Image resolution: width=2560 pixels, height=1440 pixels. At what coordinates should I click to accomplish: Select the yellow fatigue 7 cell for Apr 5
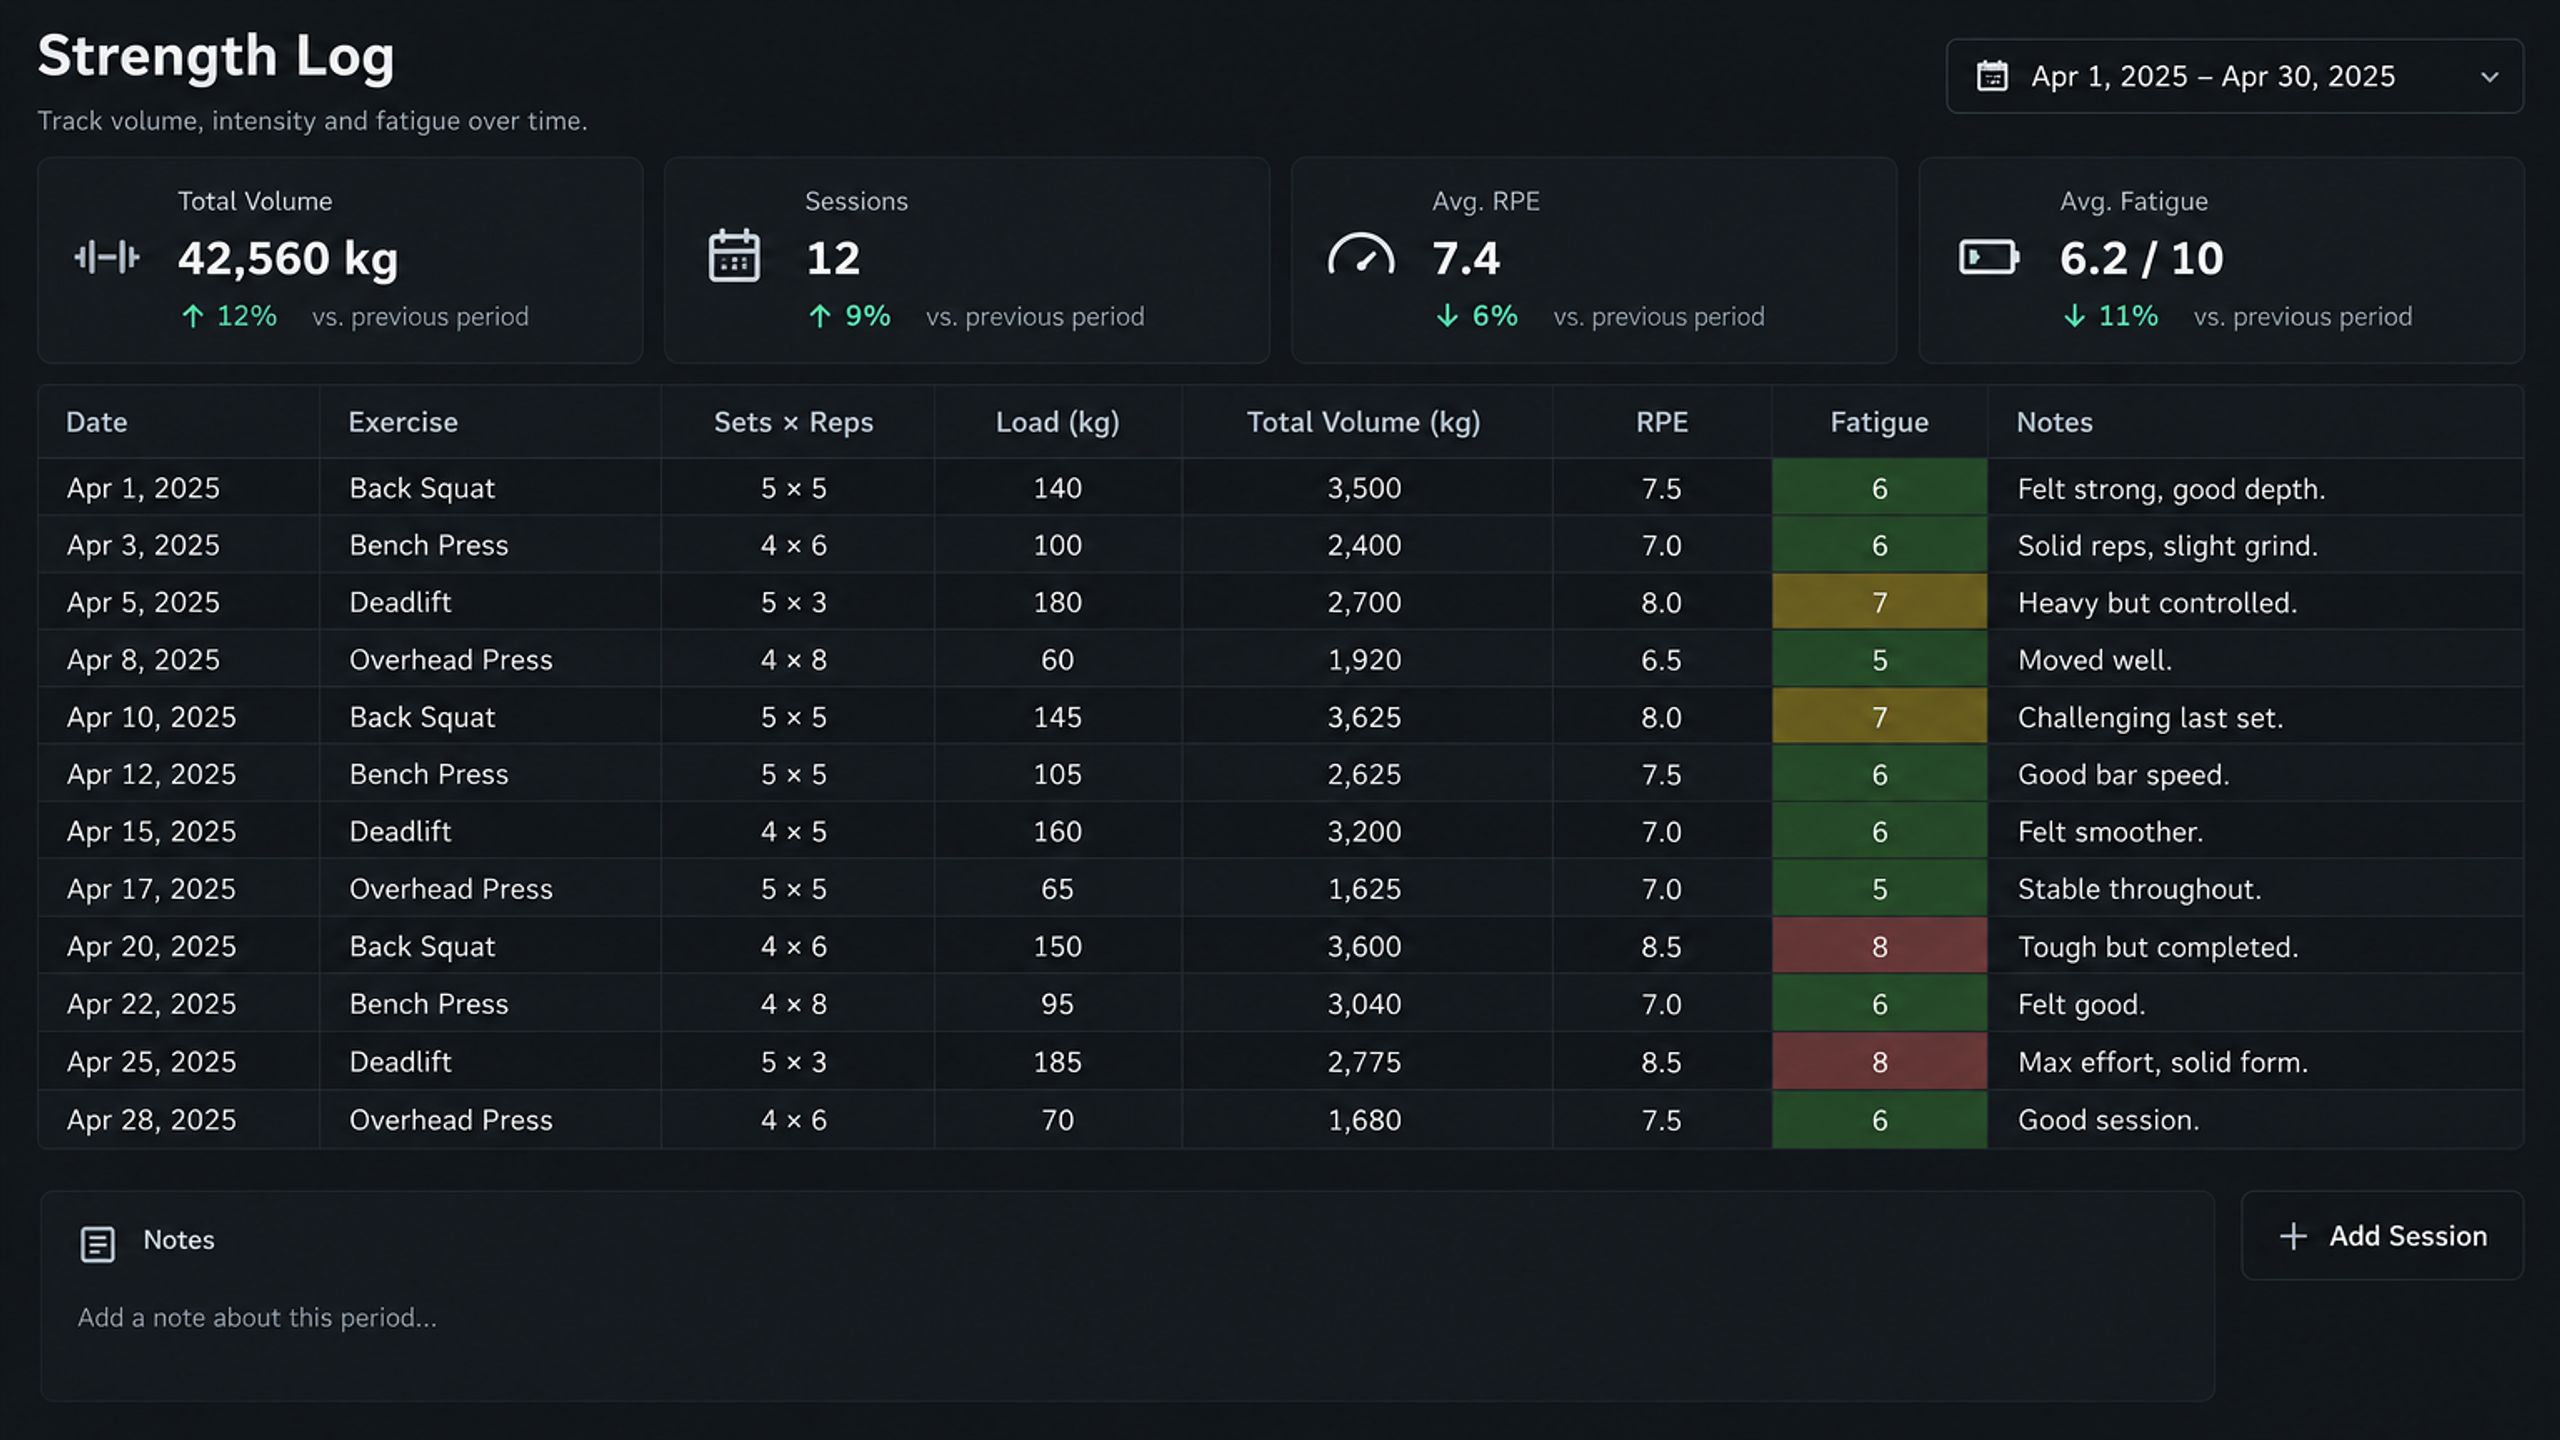pyautogui.click(x=1879, y=602)
